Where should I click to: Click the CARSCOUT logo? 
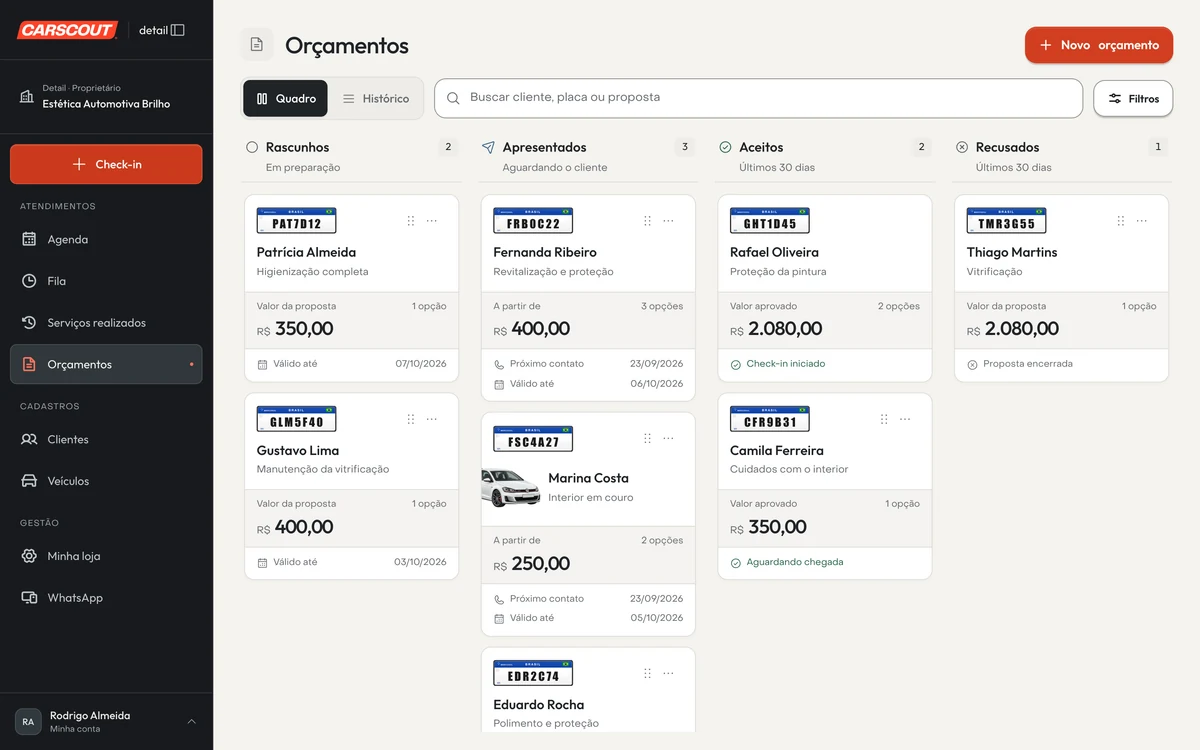[x=67, y=30]
